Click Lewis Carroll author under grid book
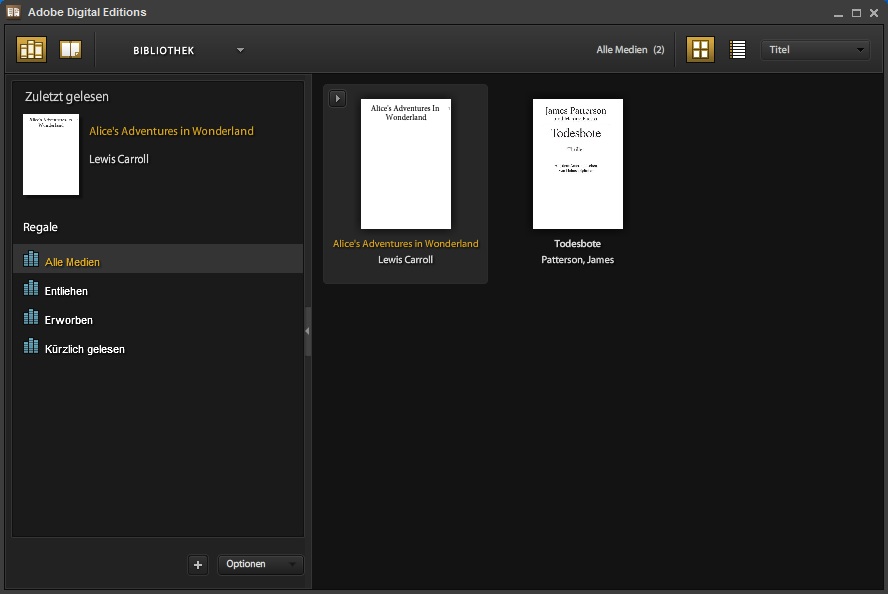This screenshot has width=888, height=594. point(405,259)
